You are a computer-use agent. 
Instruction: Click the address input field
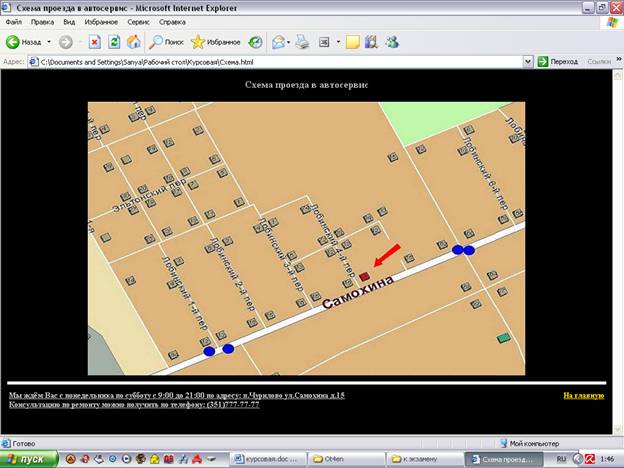pos(281,62)
